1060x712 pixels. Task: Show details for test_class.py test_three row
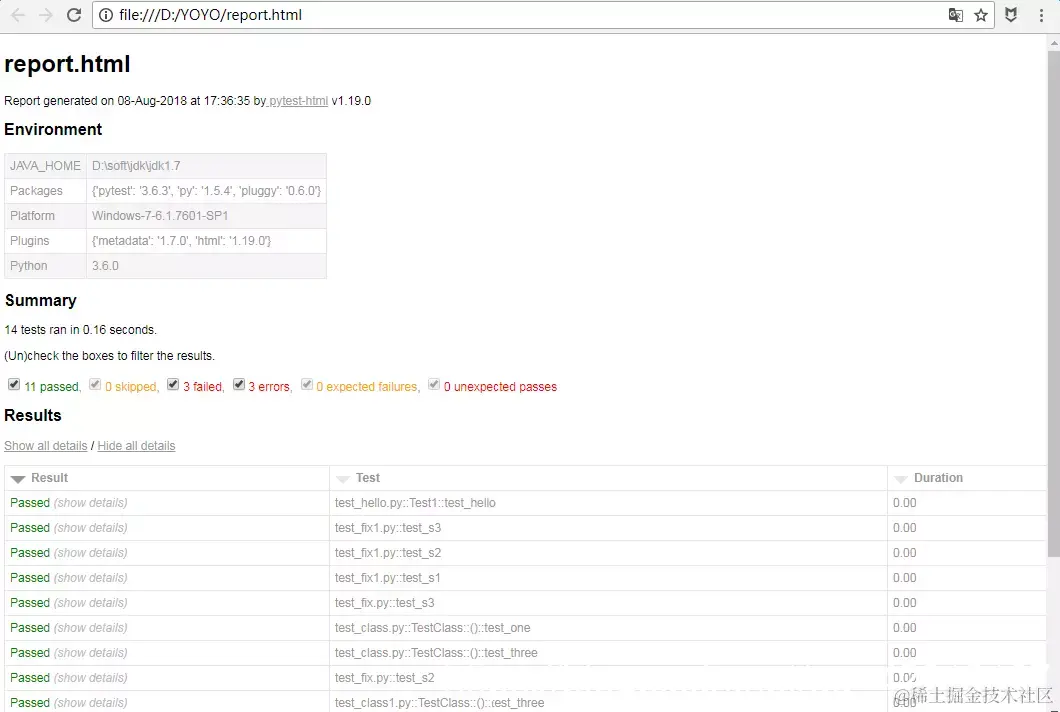(91, 652)
